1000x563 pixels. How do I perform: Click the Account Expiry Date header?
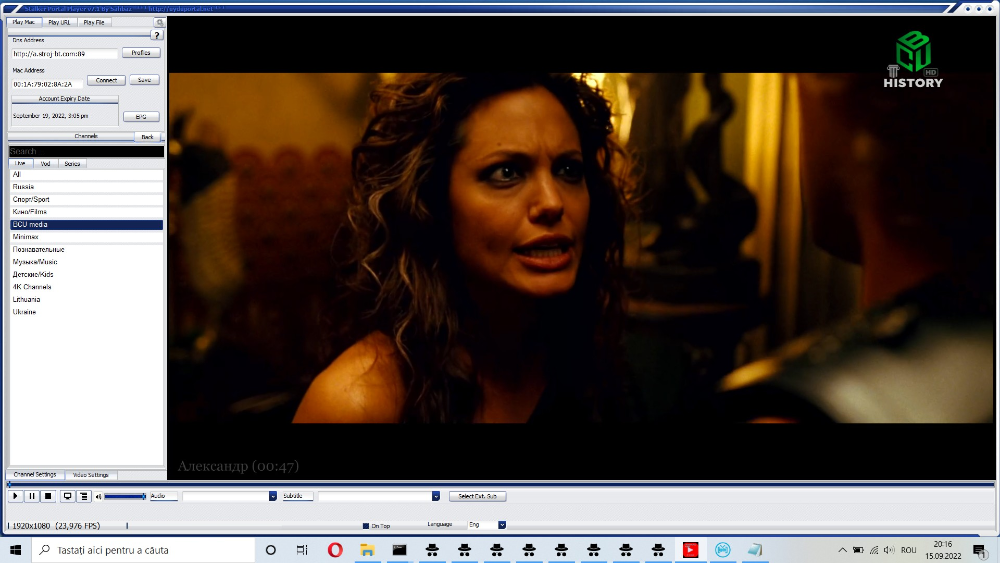tap(64, 99)
